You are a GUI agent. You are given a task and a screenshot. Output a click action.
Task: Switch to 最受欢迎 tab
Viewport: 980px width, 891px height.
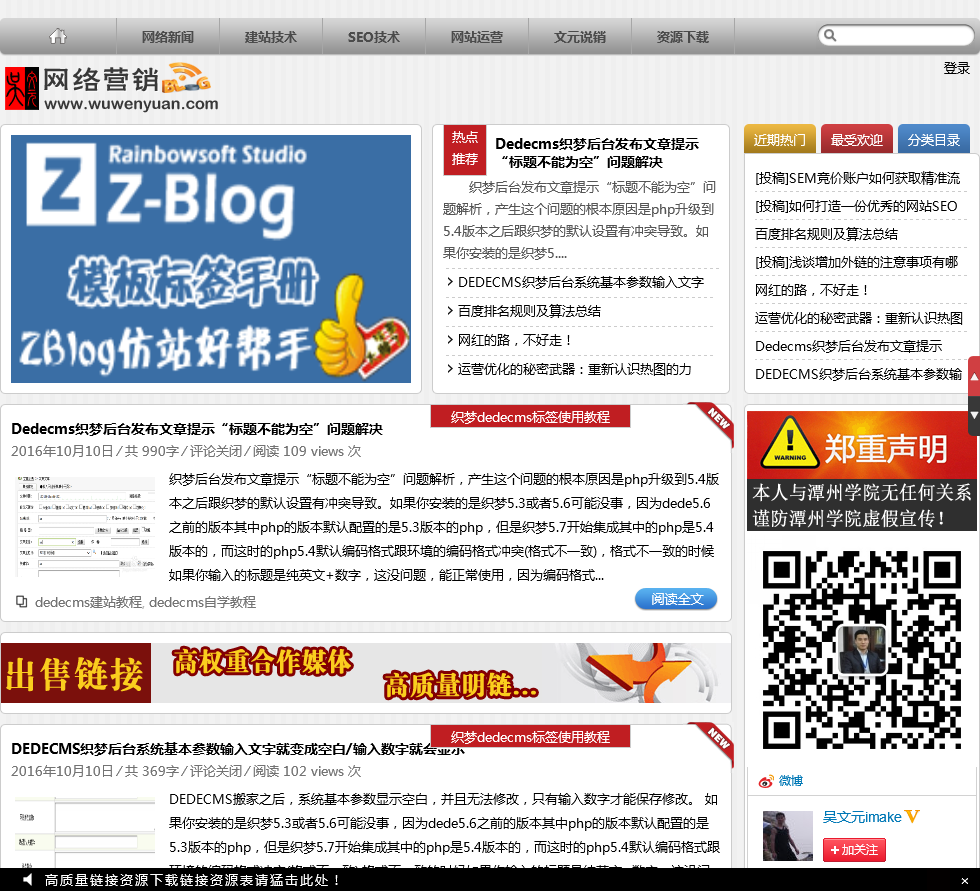pos(856,139)
